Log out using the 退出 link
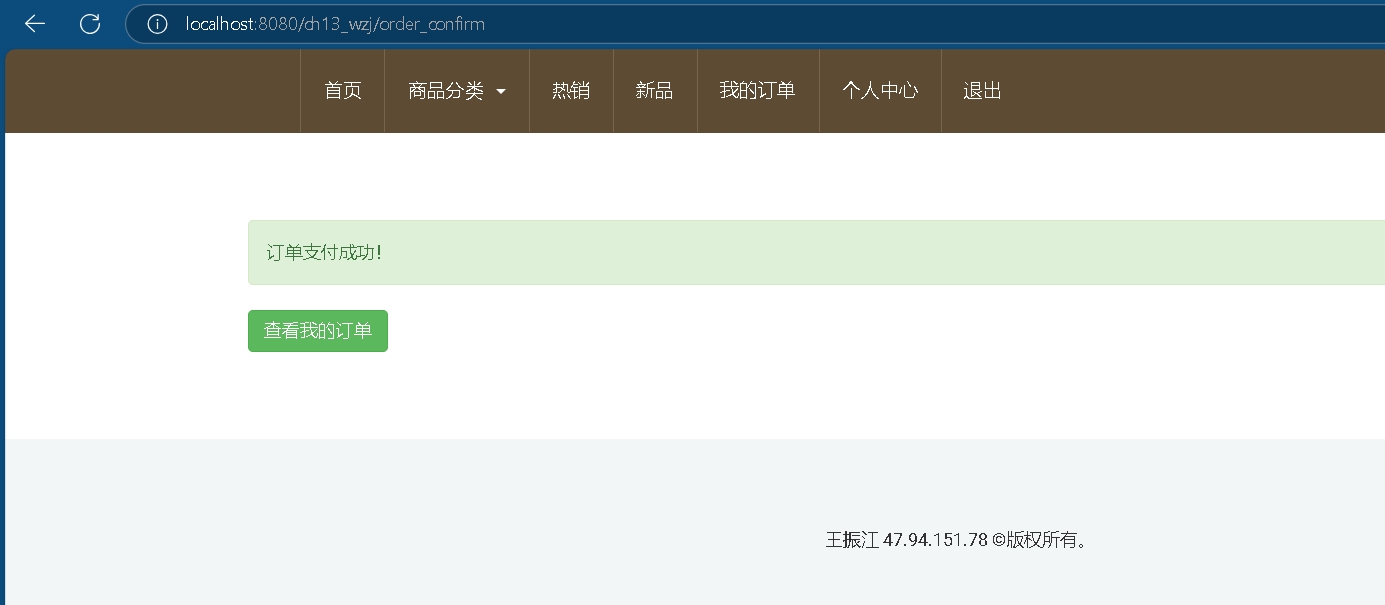 click(982, 91)
